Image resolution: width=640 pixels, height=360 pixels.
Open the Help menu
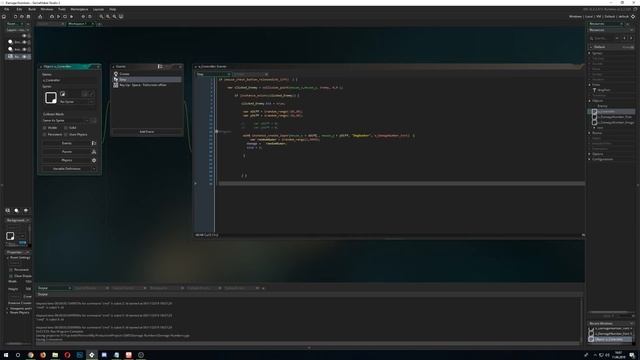pyautogui.click(x=113, y=9)
